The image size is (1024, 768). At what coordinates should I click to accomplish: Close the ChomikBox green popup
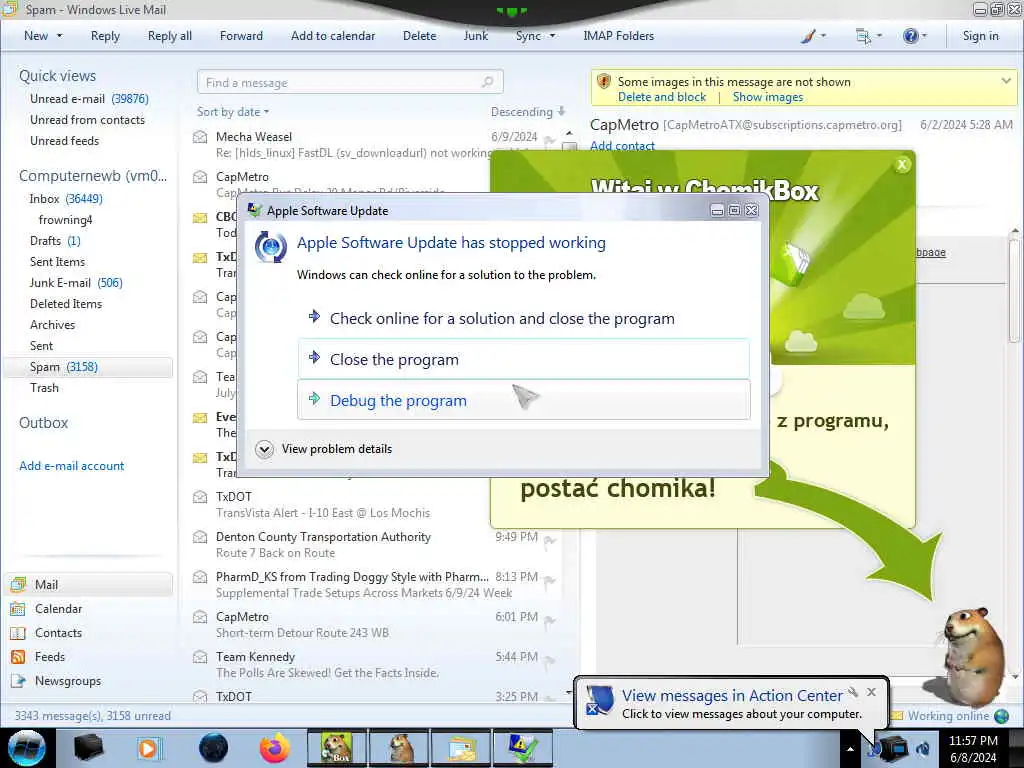(902, 165)
